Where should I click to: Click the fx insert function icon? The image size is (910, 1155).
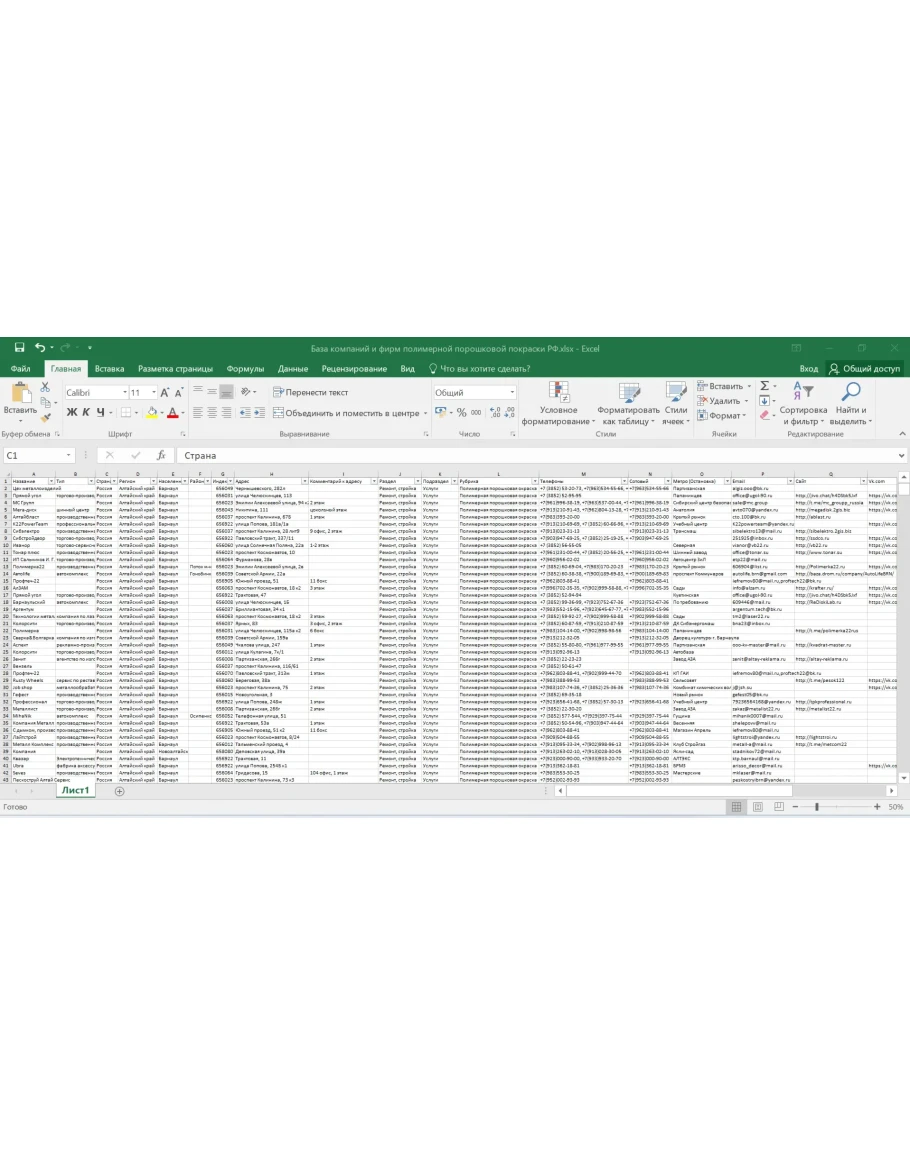tap(161, 455)
